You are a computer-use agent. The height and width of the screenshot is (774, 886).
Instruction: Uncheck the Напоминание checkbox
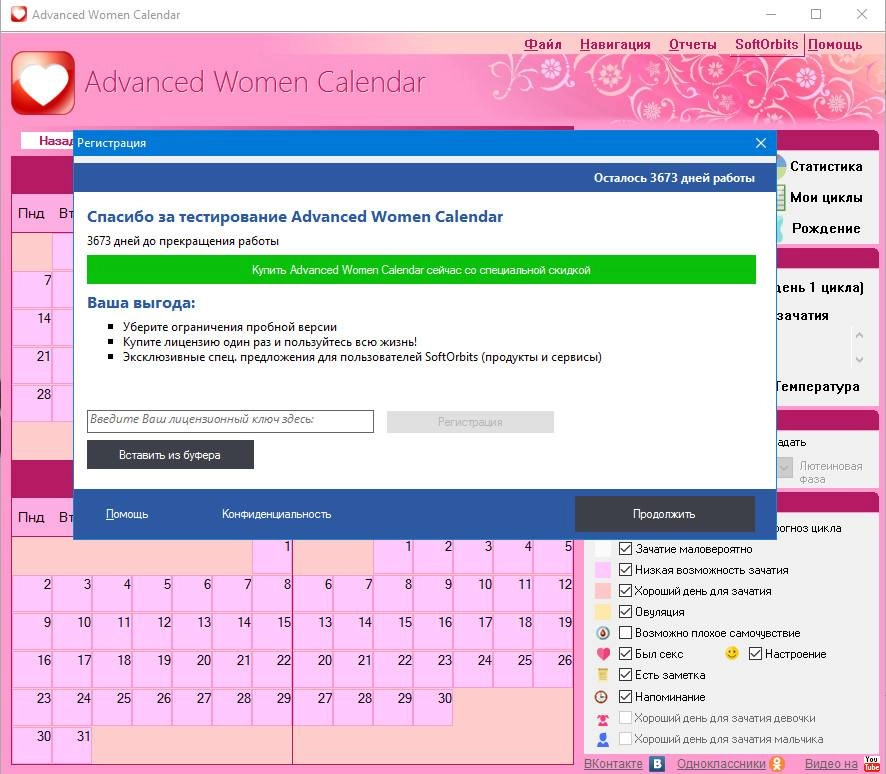click(x=625, y=697)
